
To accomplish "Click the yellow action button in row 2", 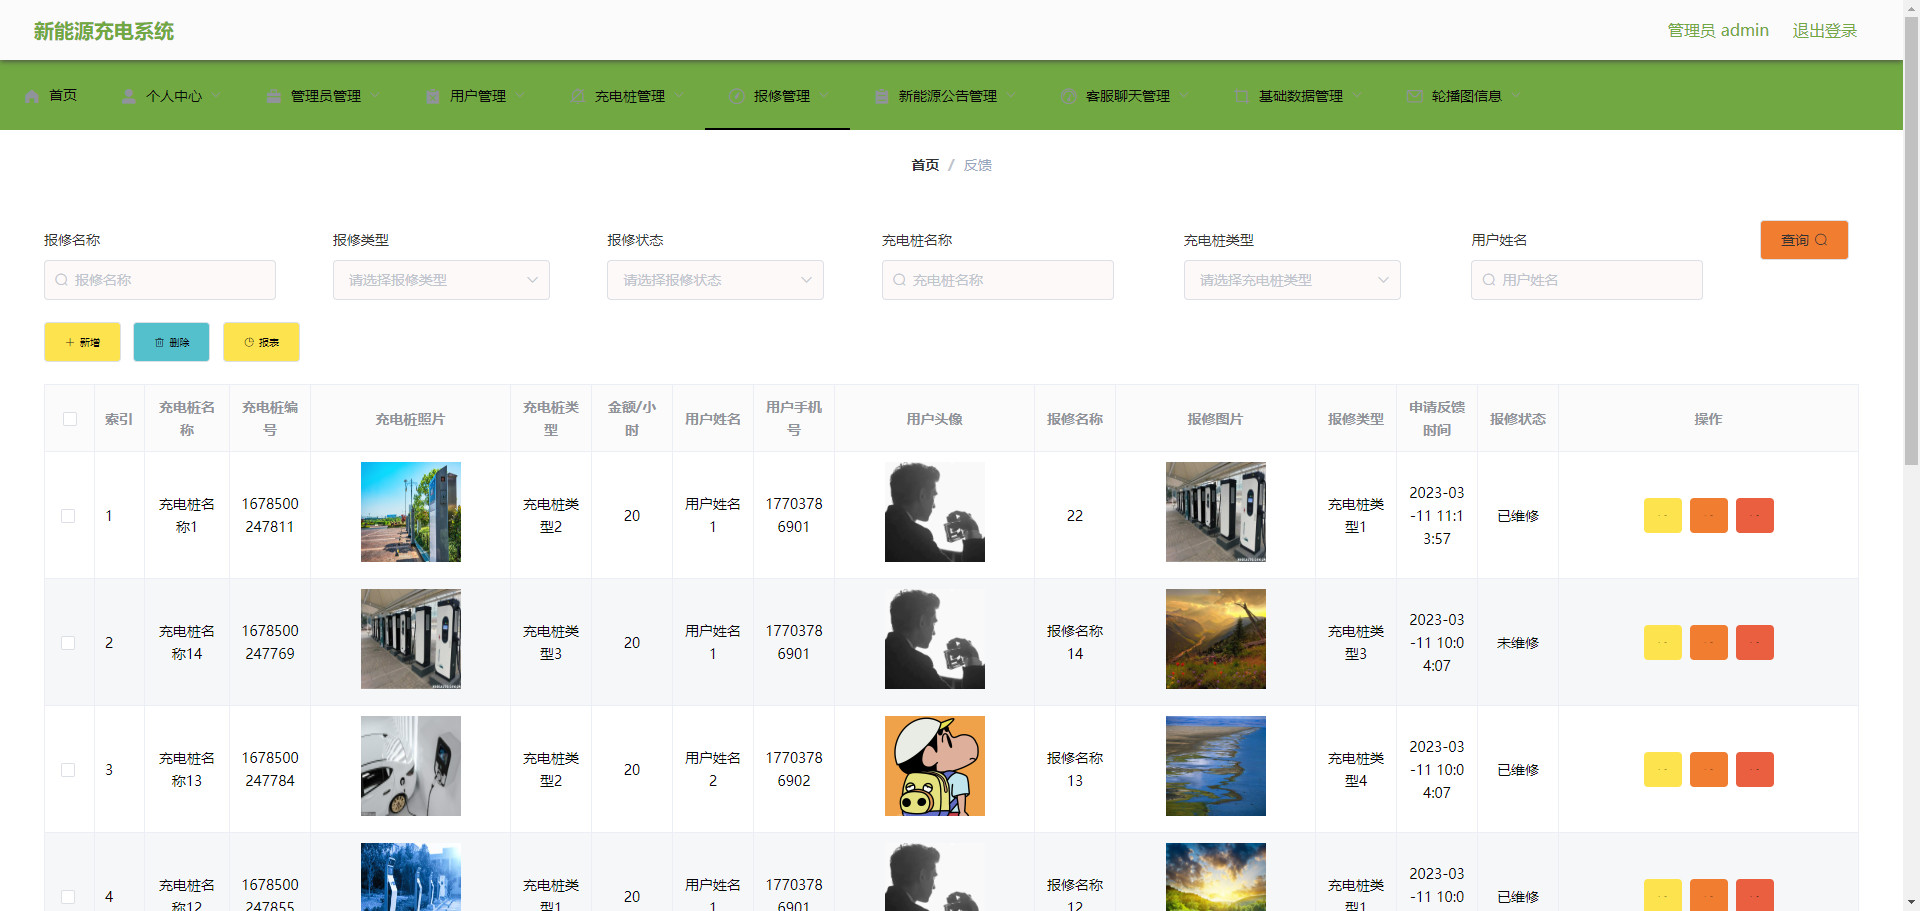I will (1662, 643).
